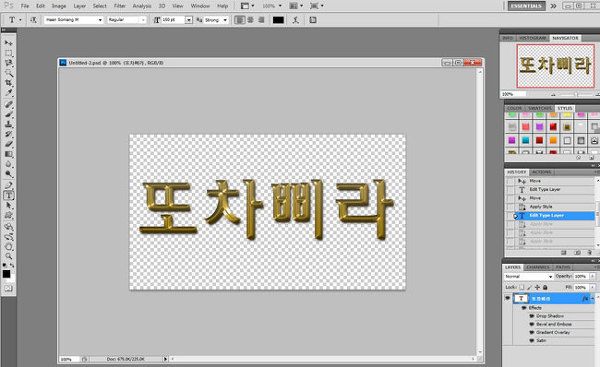Open the File menu
Screen dimensions: 600x367
click(25, 6)
